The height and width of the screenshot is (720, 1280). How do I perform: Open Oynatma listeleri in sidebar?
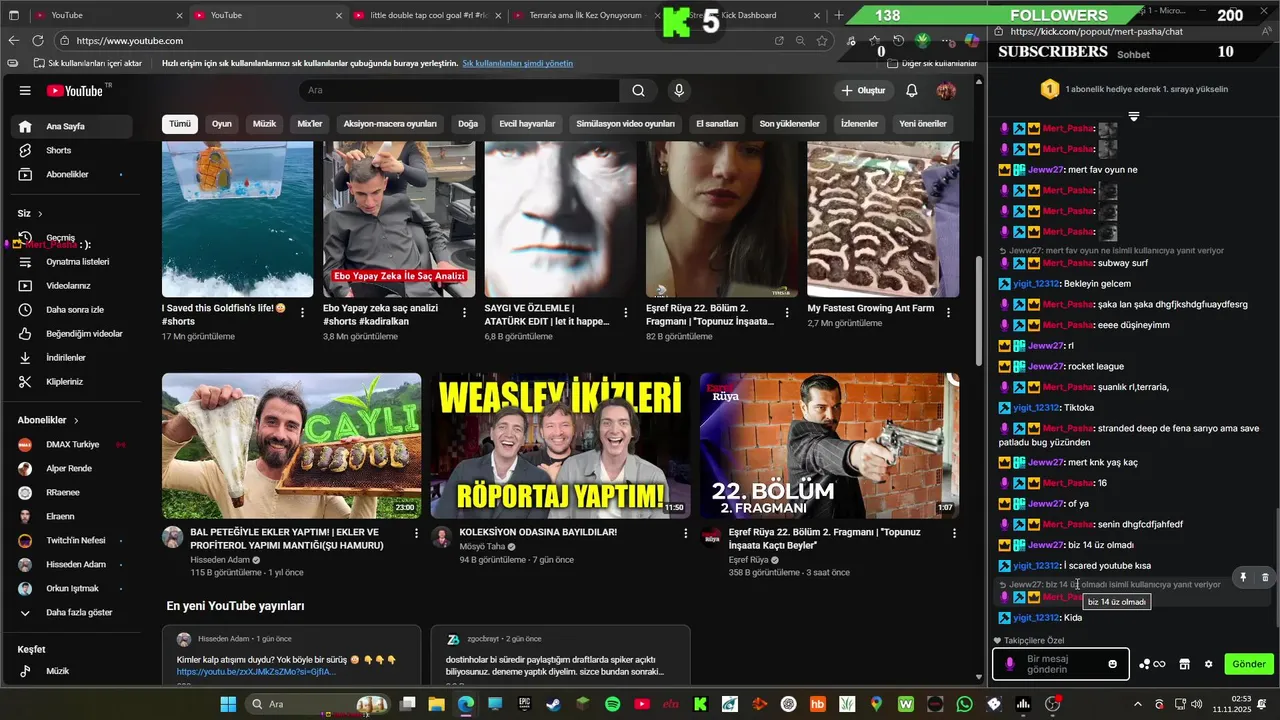pos(72,262)
